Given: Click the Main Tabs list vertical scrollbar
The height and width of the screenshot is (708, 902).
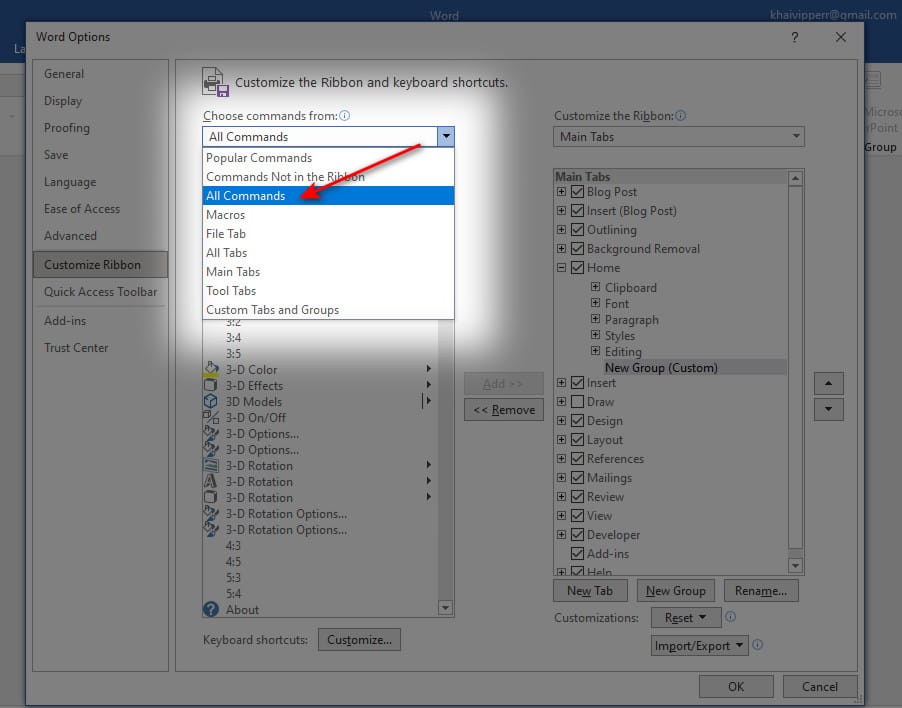Looking at the screenshot, I should point(796,360).
